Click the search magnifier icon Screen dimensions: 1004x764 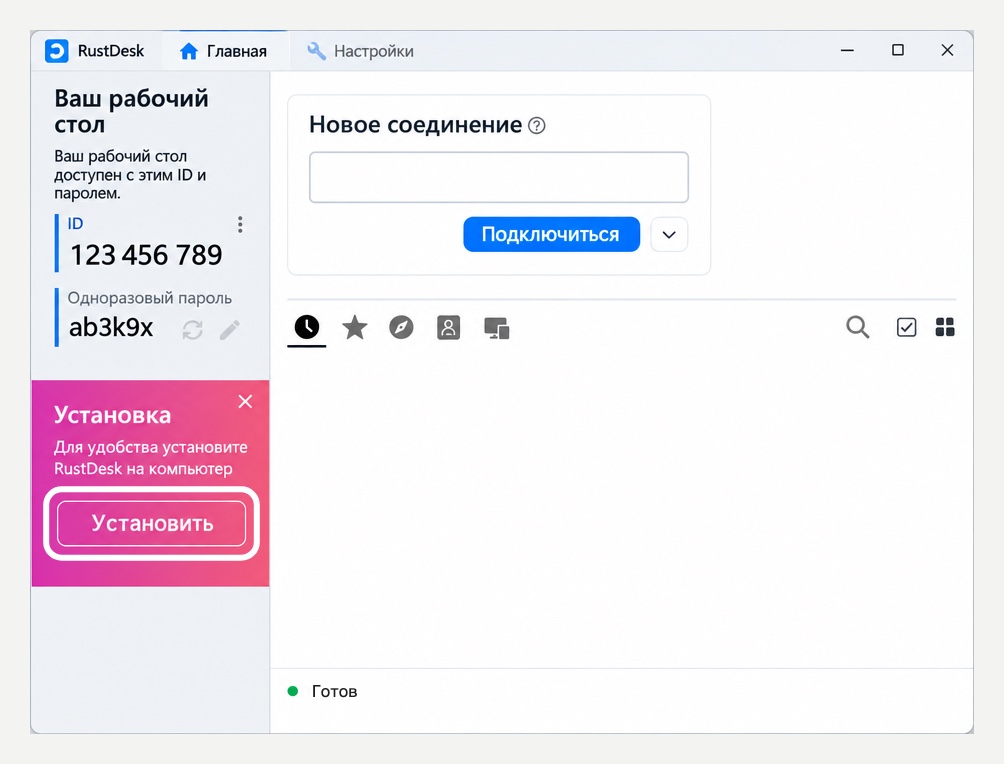pos(857,327)
